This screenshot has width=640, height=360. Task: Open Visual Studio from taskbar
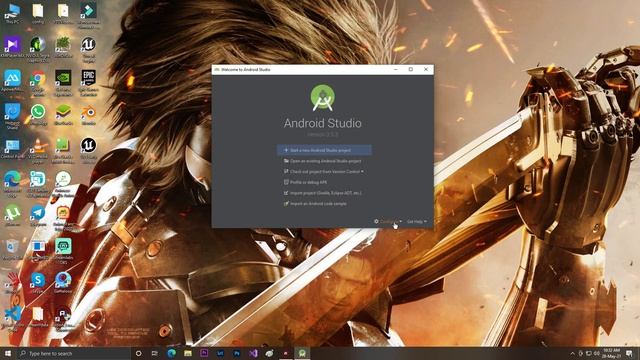(253, 353)
